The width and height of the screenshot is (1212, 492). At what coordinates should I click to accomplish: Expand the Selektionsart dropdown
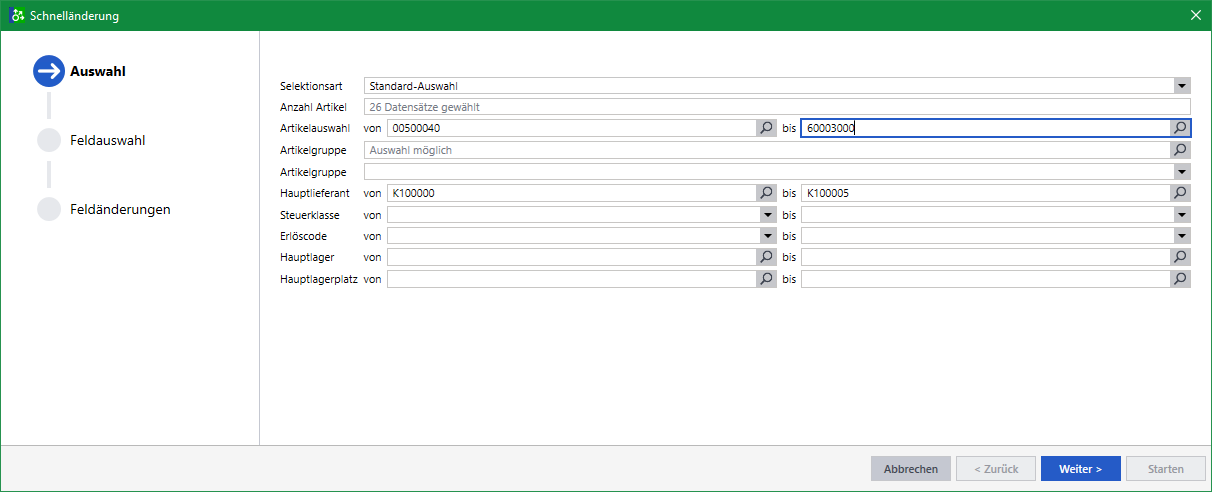pyautogui.click(x=1182, y=86)
